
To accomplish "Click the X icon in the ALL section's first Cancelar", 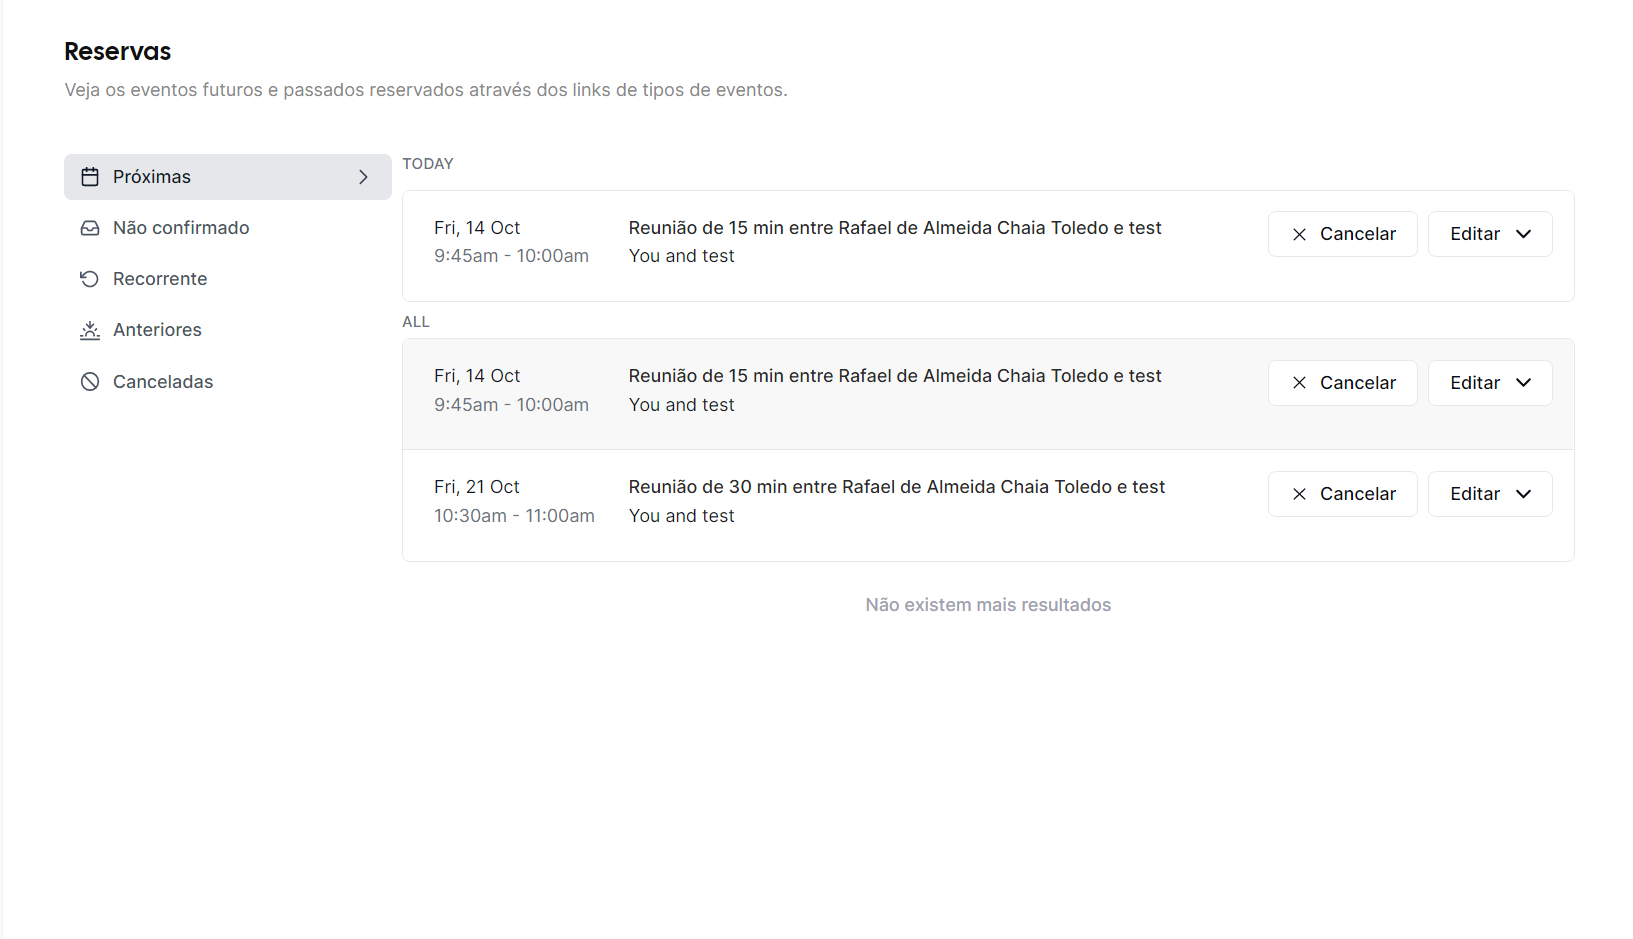I will (x=1299, y=382).
